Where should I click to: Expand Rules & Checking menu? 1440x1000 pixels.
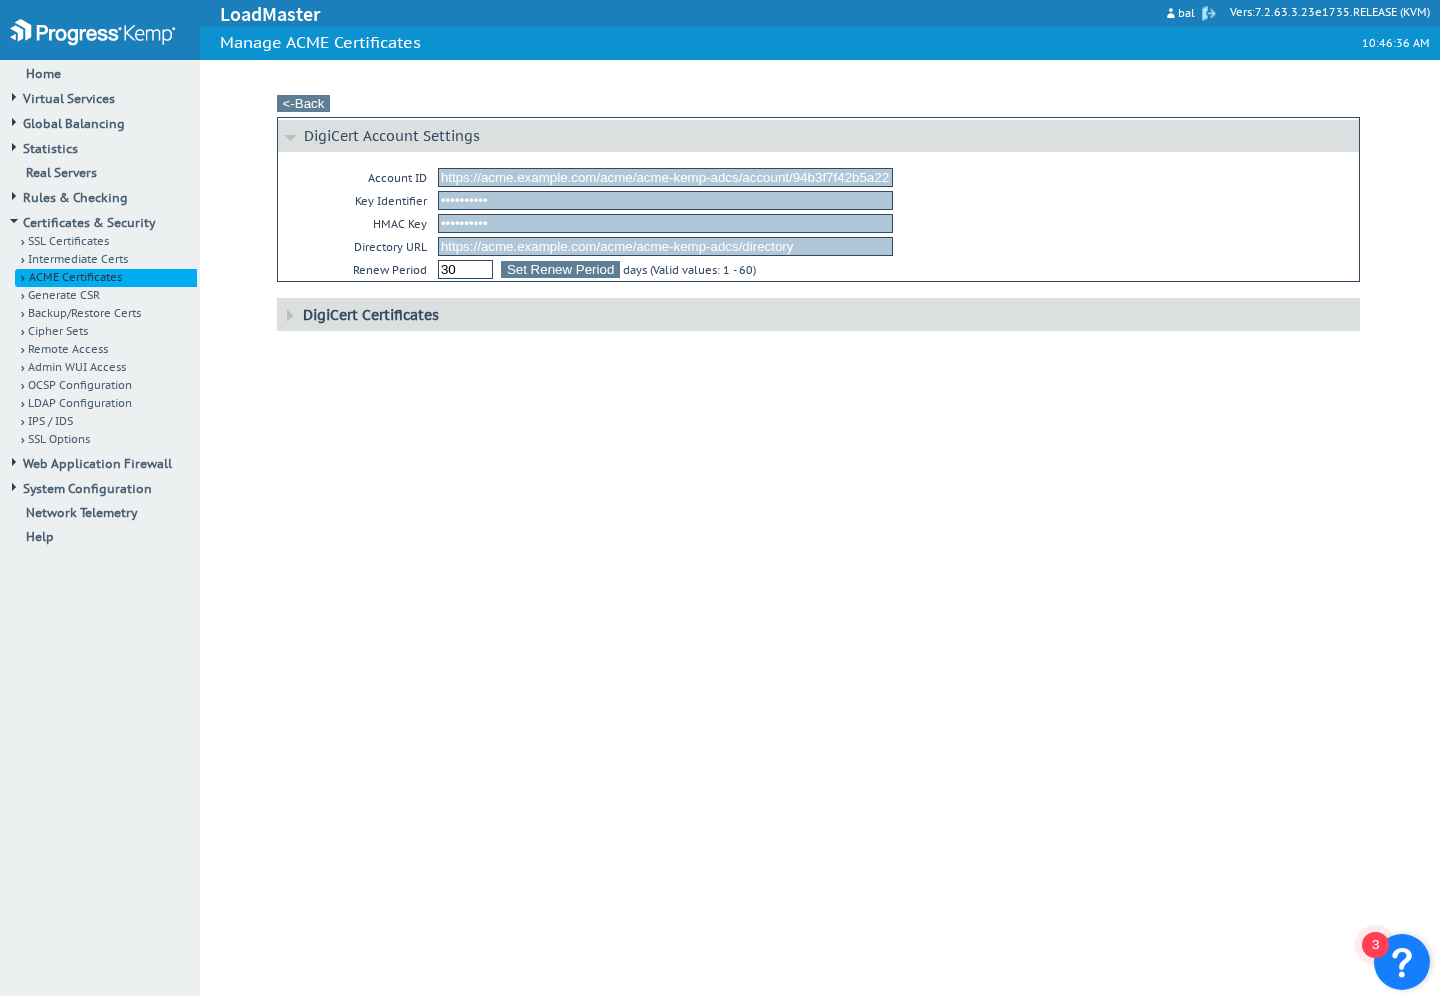tap(75, 198)
